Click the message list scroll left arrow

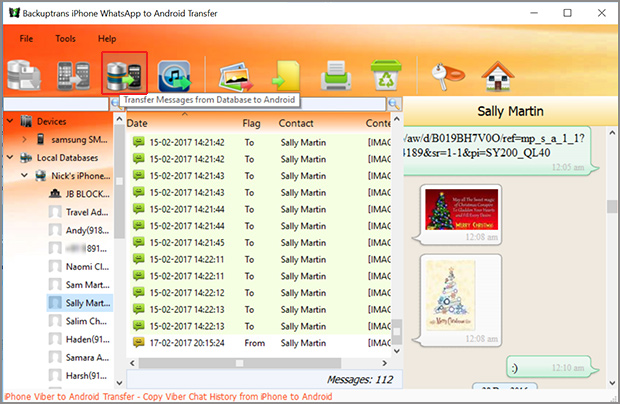132,363
